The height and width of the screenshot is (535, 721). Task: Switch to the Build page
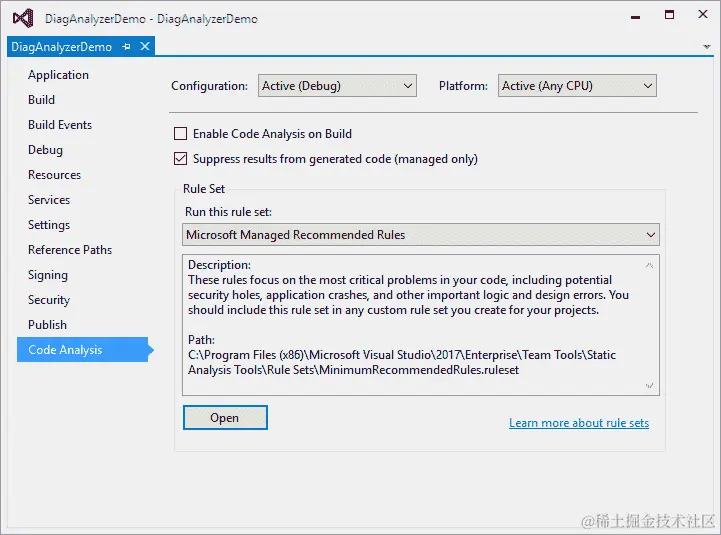41,100
